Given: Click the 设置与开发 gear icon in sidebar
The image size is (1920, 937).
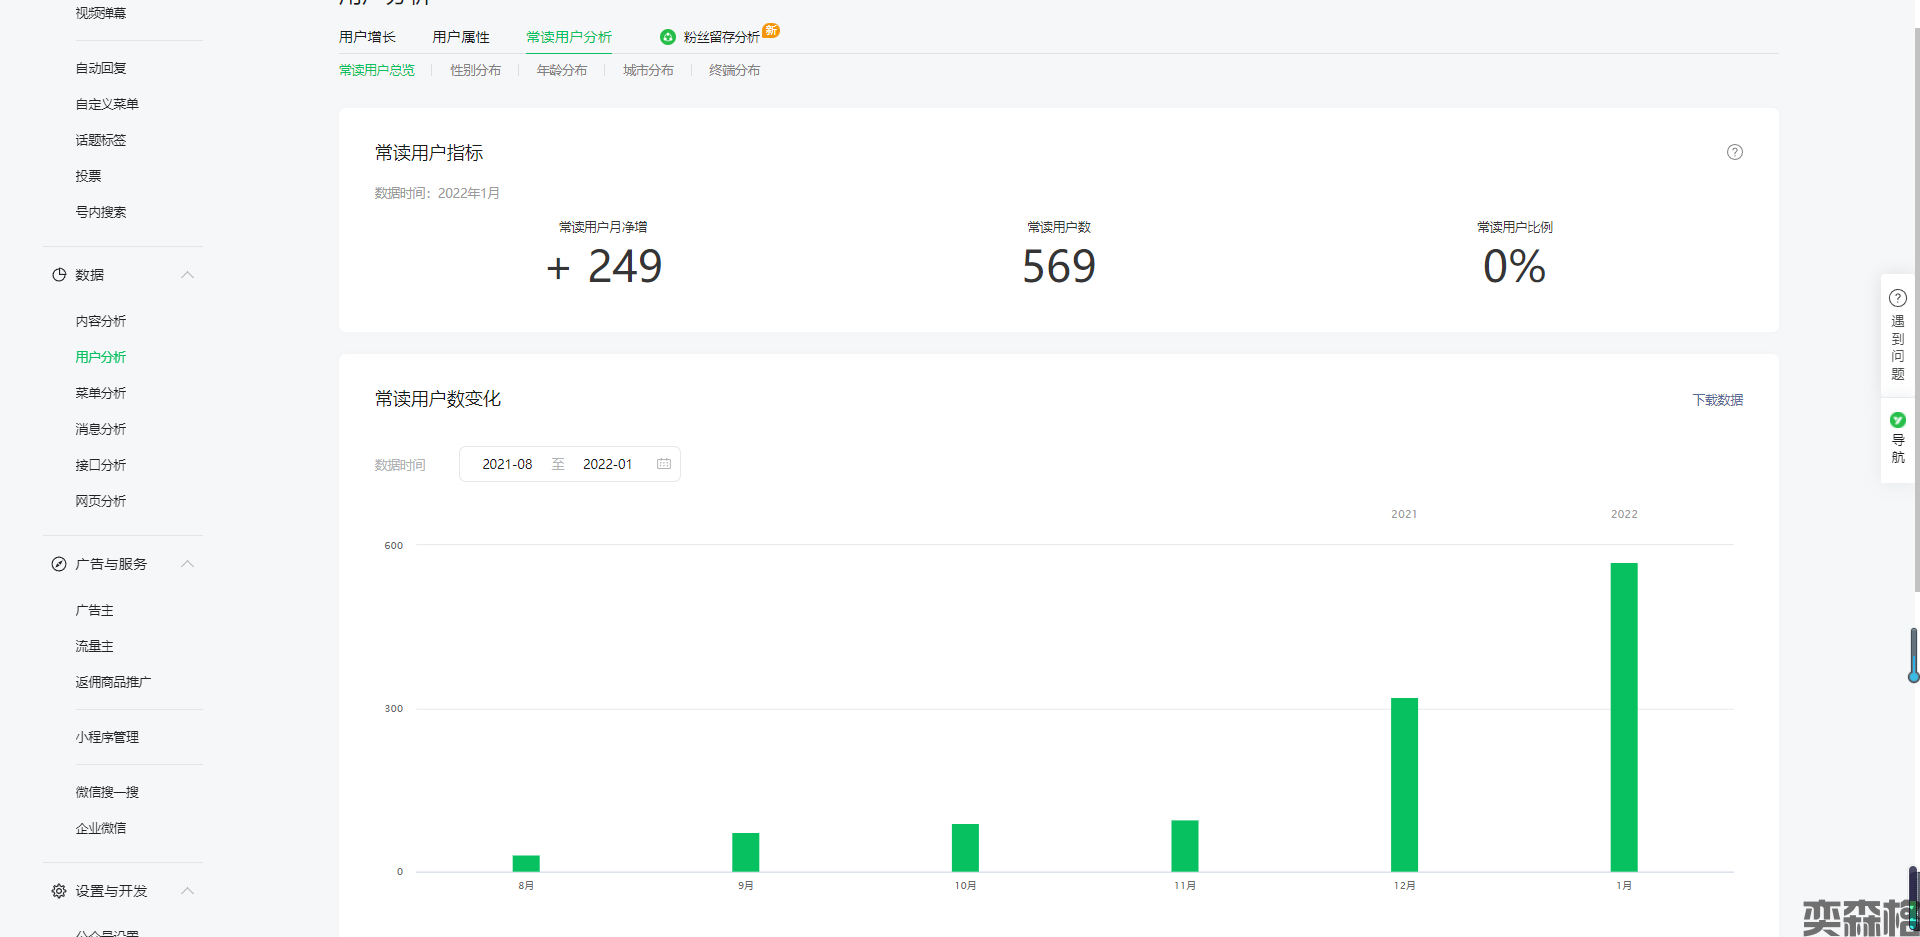Looking at the screenshot, I should [59, 891].
